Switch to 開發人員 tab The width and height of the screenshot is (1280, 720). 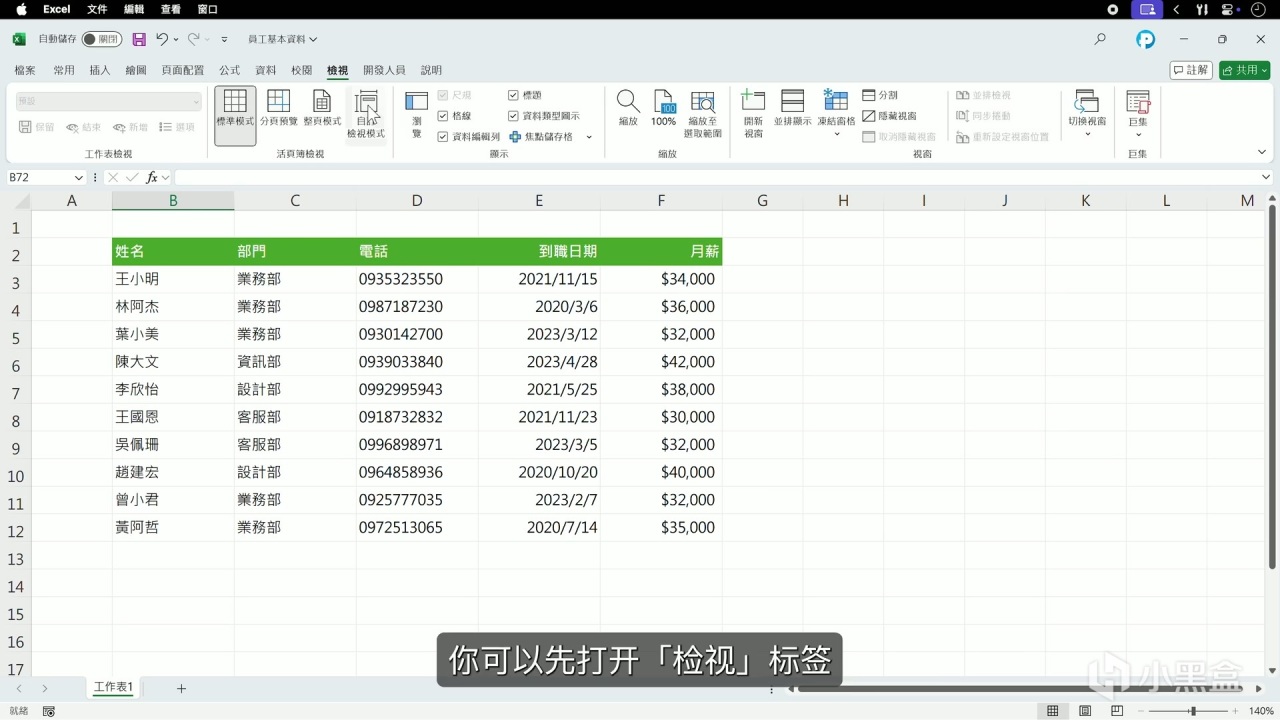point(384,70)
